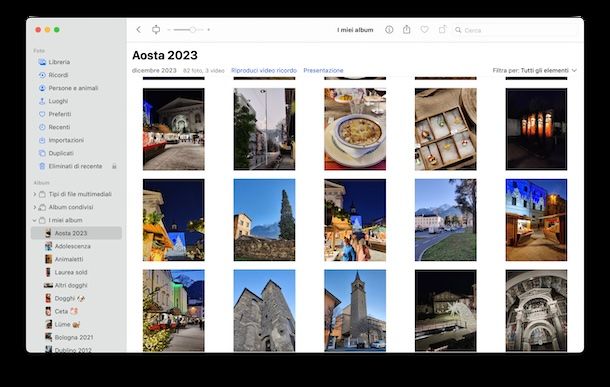Open Luoghi in the sidebar
This screenshot has width=610, height=387.
(58, 101)
